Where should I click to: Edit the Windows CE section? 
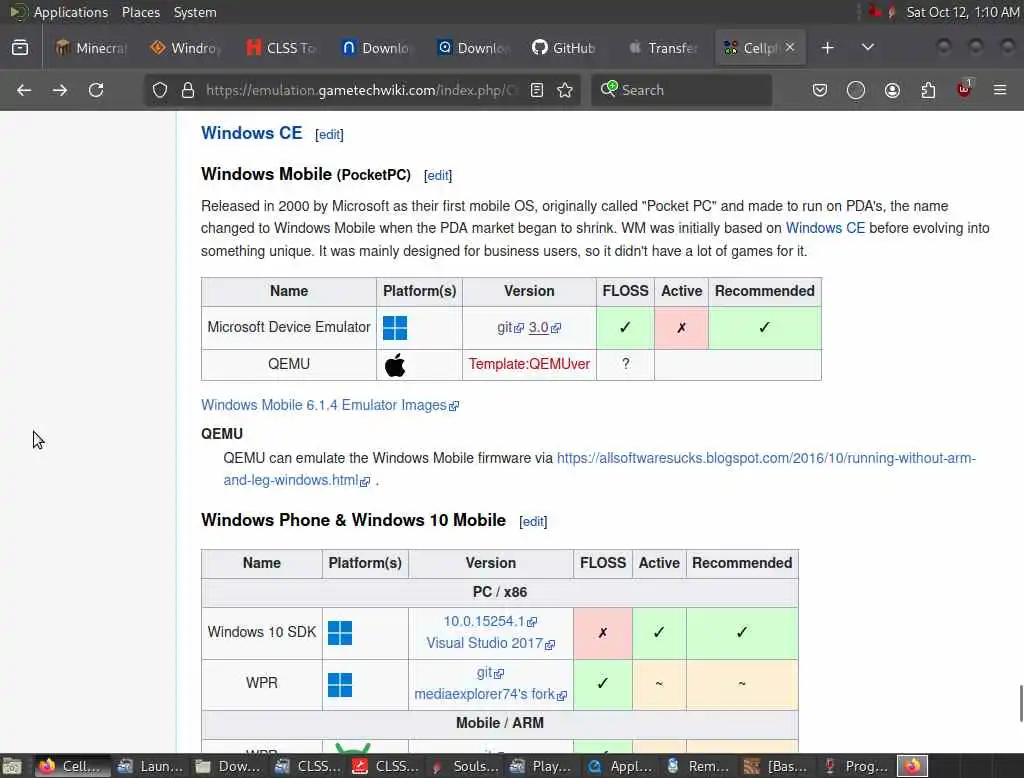(x=329, y=135)
